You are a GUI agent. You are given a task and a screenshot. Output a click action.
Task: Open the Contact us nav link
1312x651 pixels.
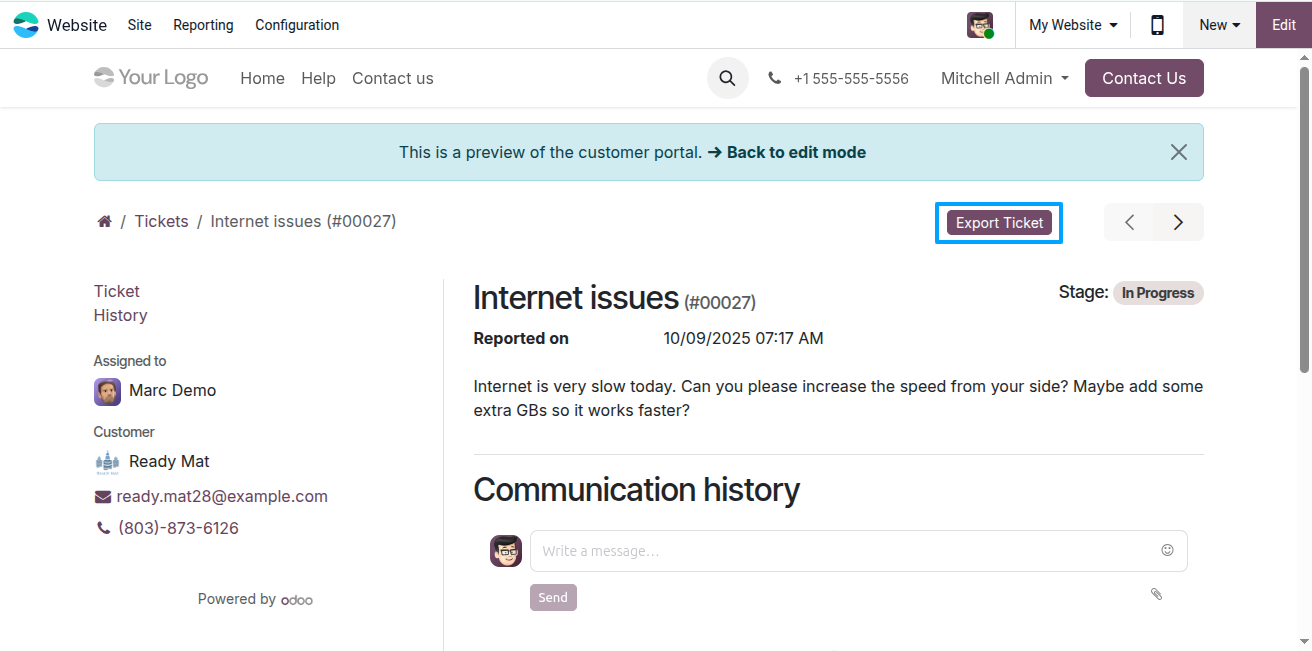click(393, 78)
